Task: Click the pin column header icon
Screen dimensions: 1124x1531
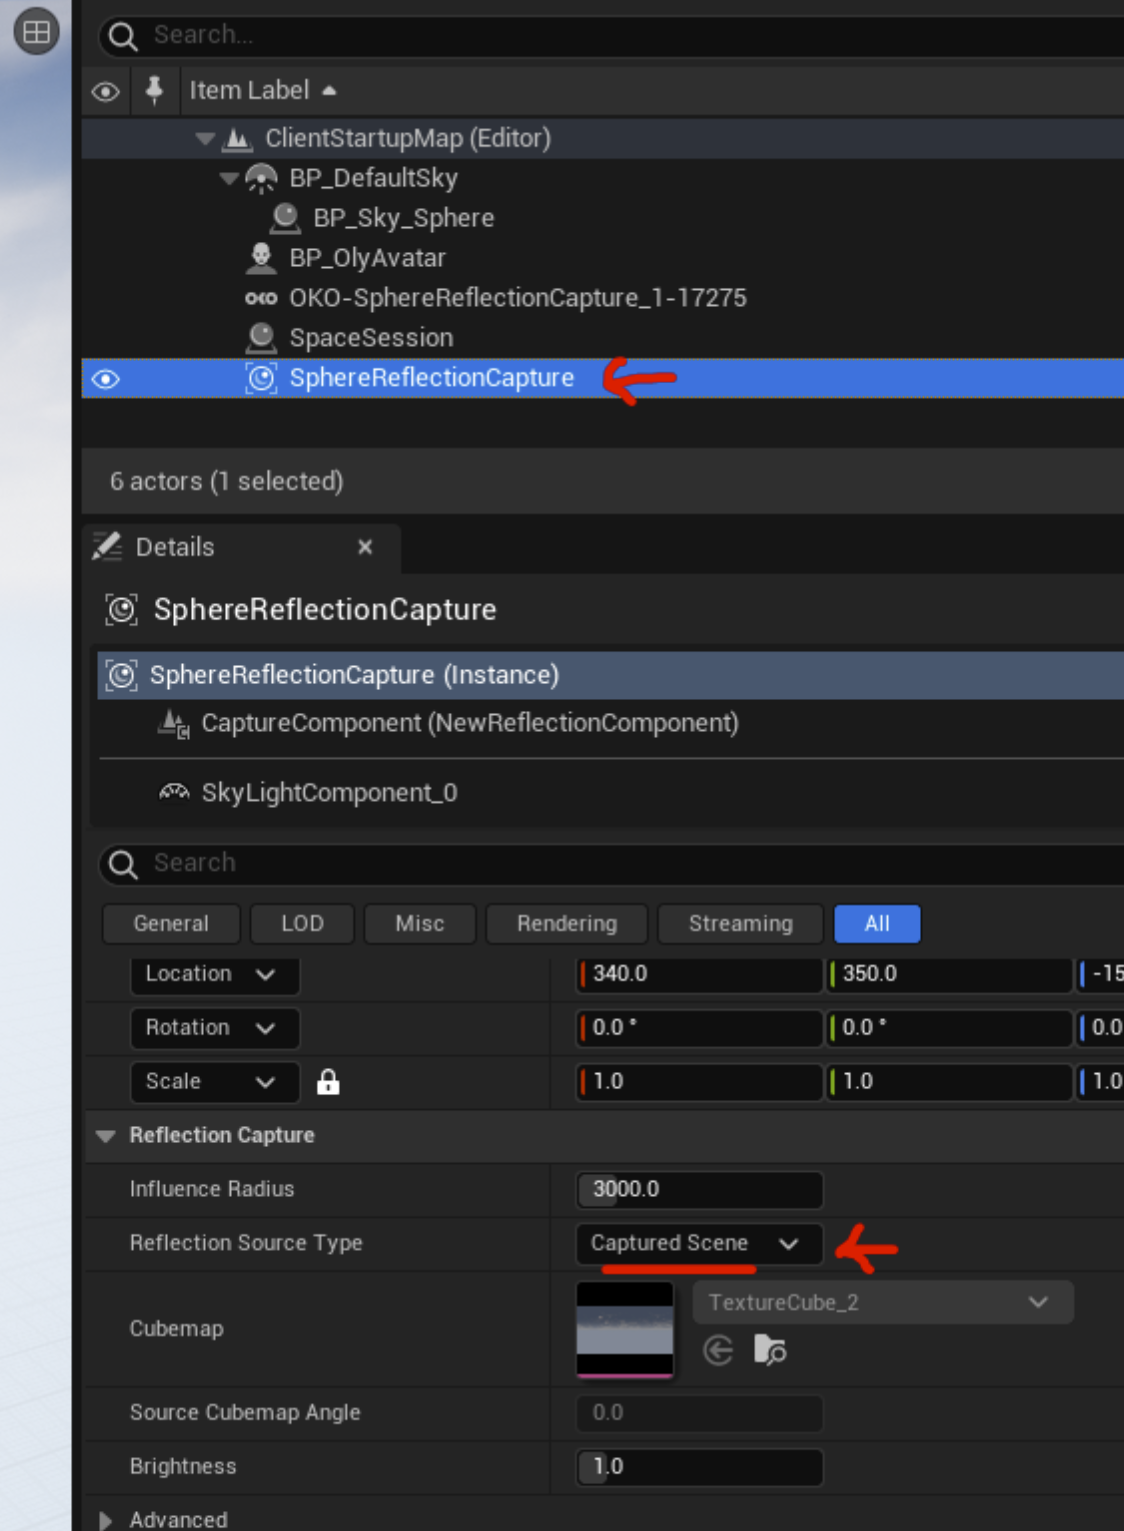Action: coord(154,91)
